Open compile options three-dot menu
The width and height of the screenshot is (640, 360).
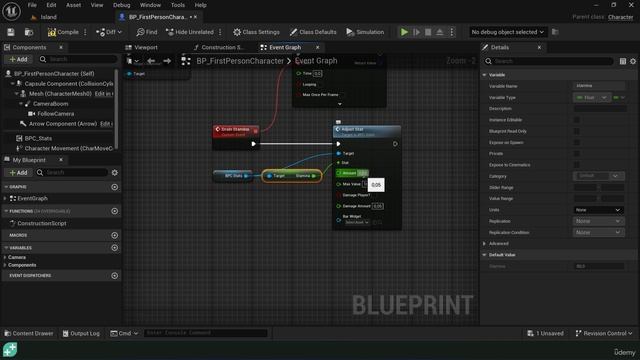pyautogui.click(x=85, y=32)
